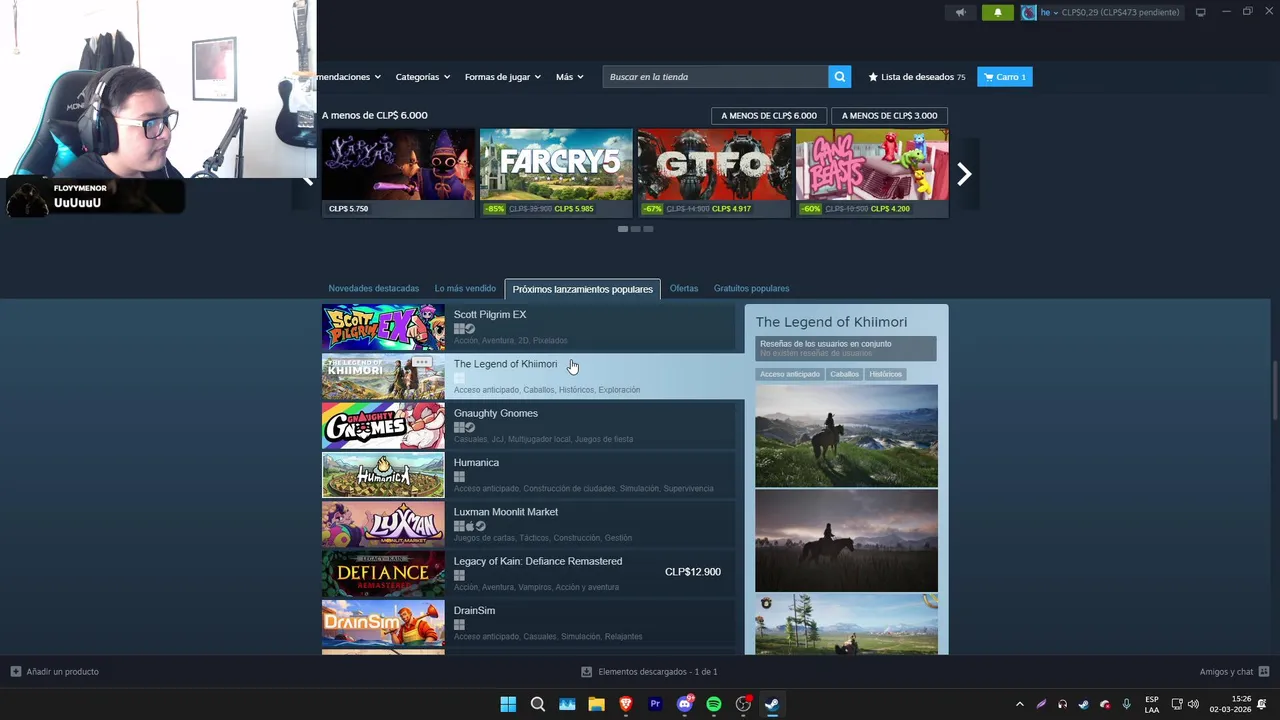Image resolution: width=1280 pixels, height=720 pixels.
Task: Switch to Lo más vendido tab
Action: point(465,288)
